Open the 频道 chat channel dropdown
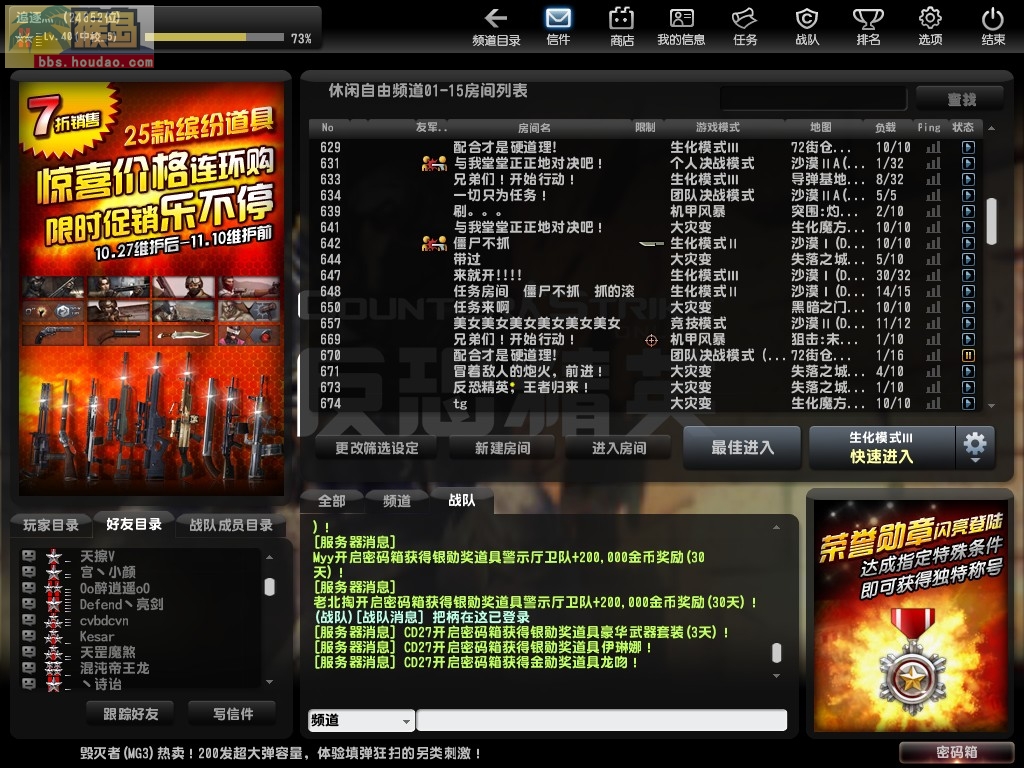 click(361, 720)
